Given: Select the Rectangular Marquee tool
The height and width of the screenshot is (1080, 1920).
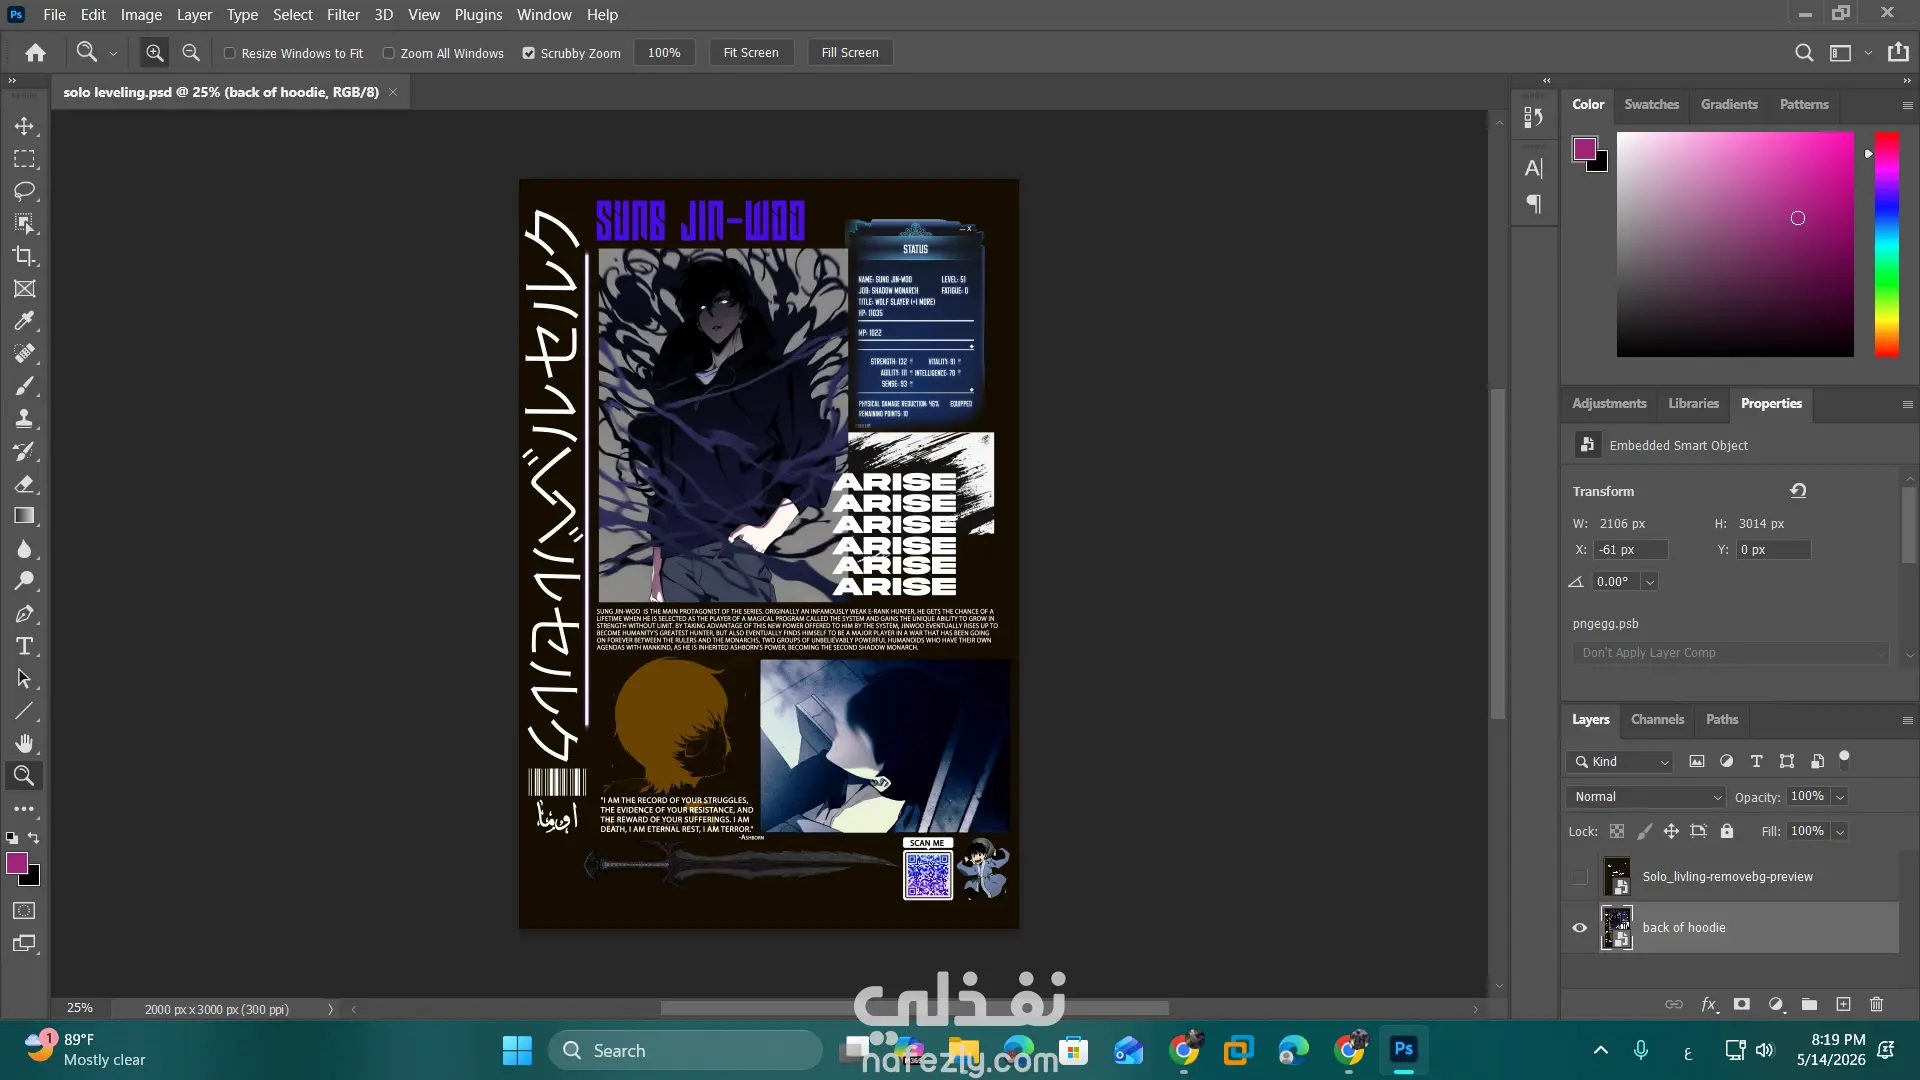Looking at the screenshot, I should [x=24, y=159].
